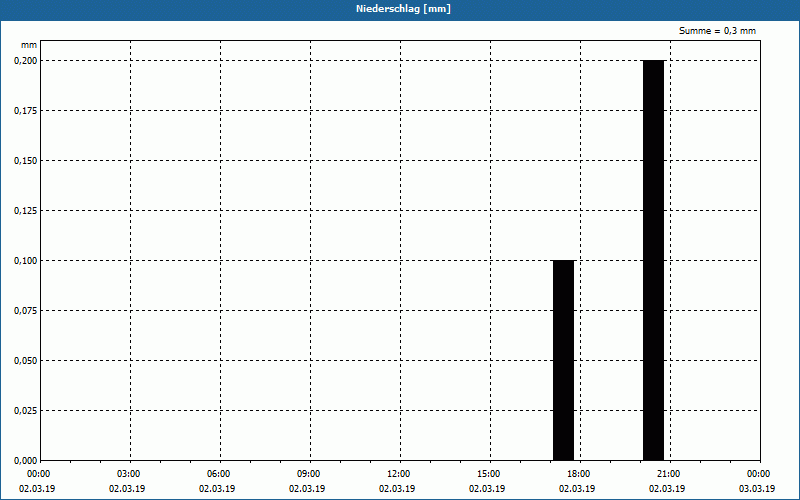Click the 15:00 time axis label
Viewport: 800px width, 500px height.
pyautogui.click(x=490, y=474)
